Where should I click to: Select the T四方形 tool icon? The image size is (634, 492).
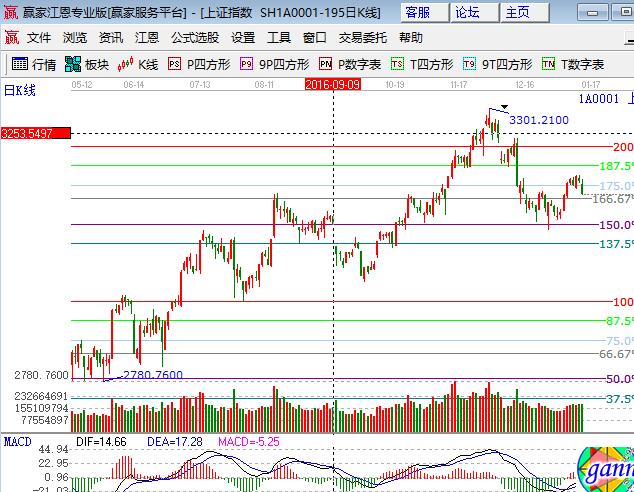(x=422, y=64)
